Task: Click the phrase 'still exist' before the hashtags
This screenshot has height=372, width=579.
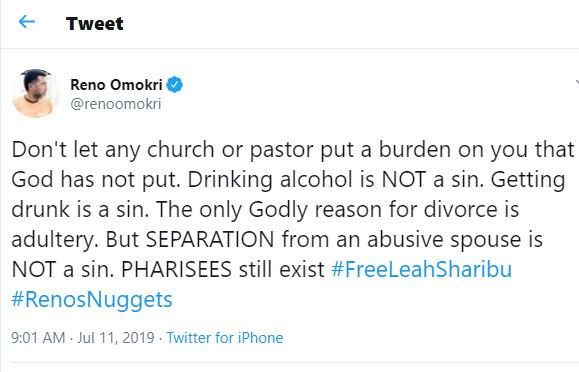Action: point(281,269)
